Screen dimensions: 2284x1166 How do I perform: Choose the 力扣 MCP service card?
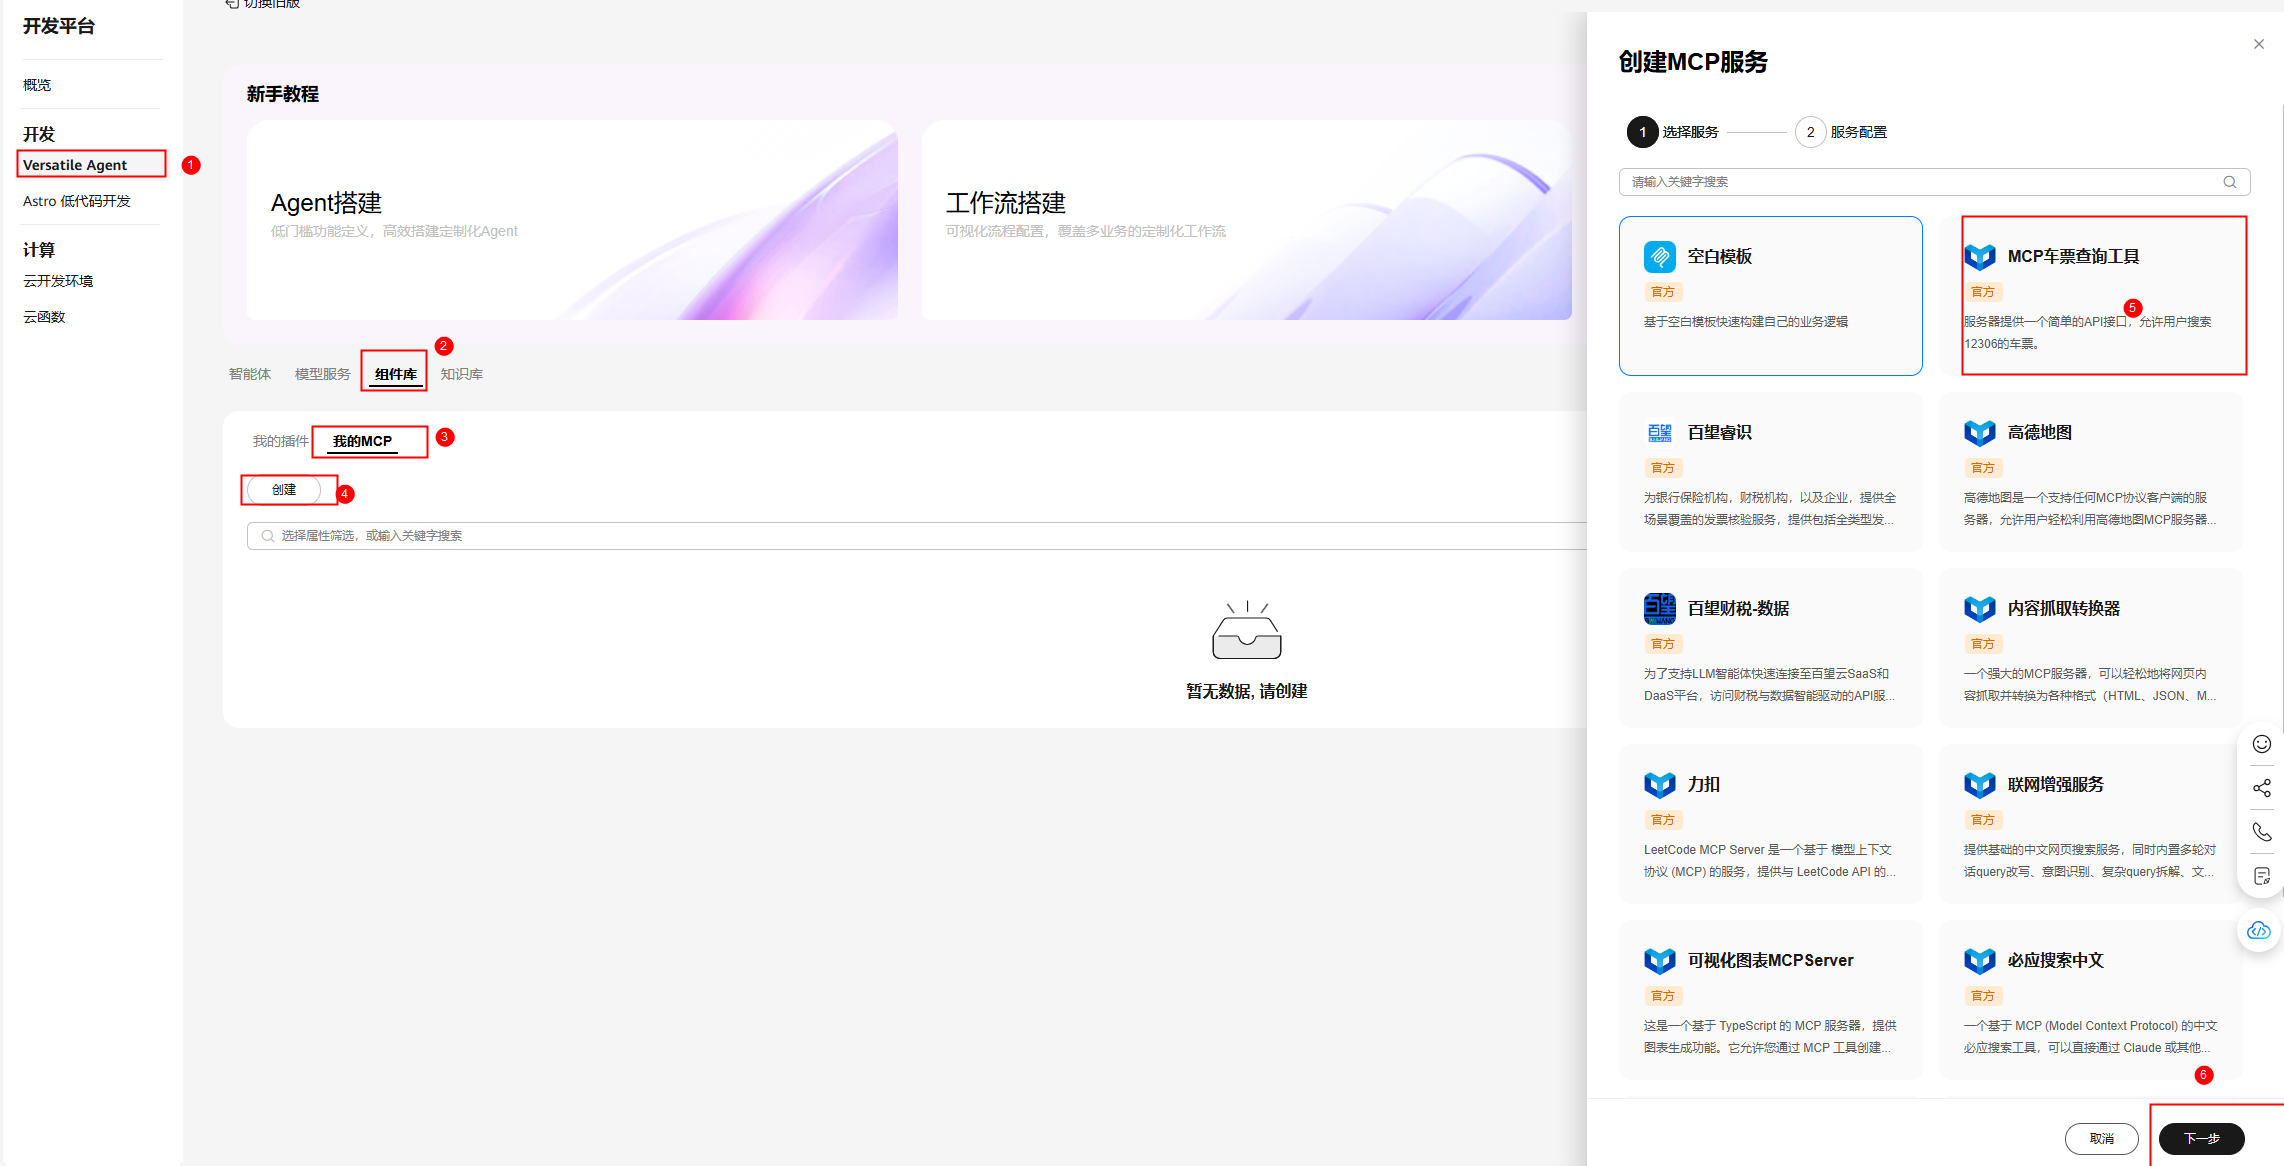coord(1770,824)
